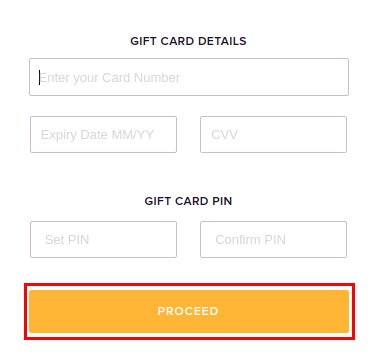
Task: Click the Card Number placeholder text
Action: [110, 78]
